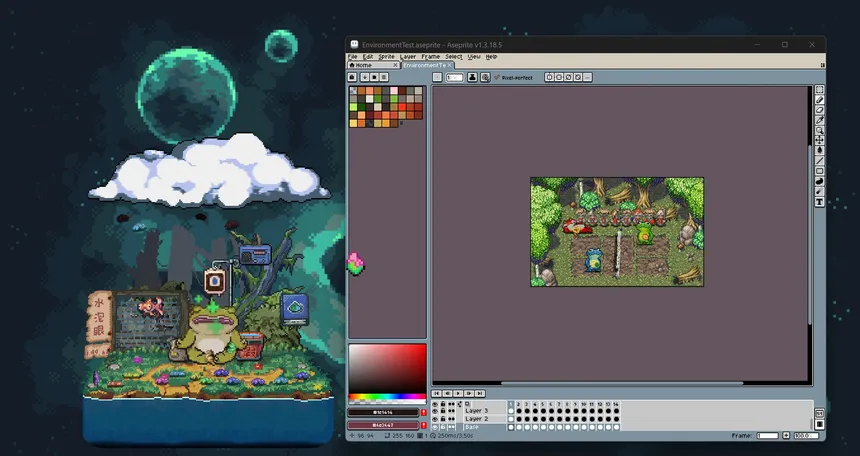Screen dimensions: 860x456
Task: Click the Aseprite app icon in title bar
Action: point(354,44)
